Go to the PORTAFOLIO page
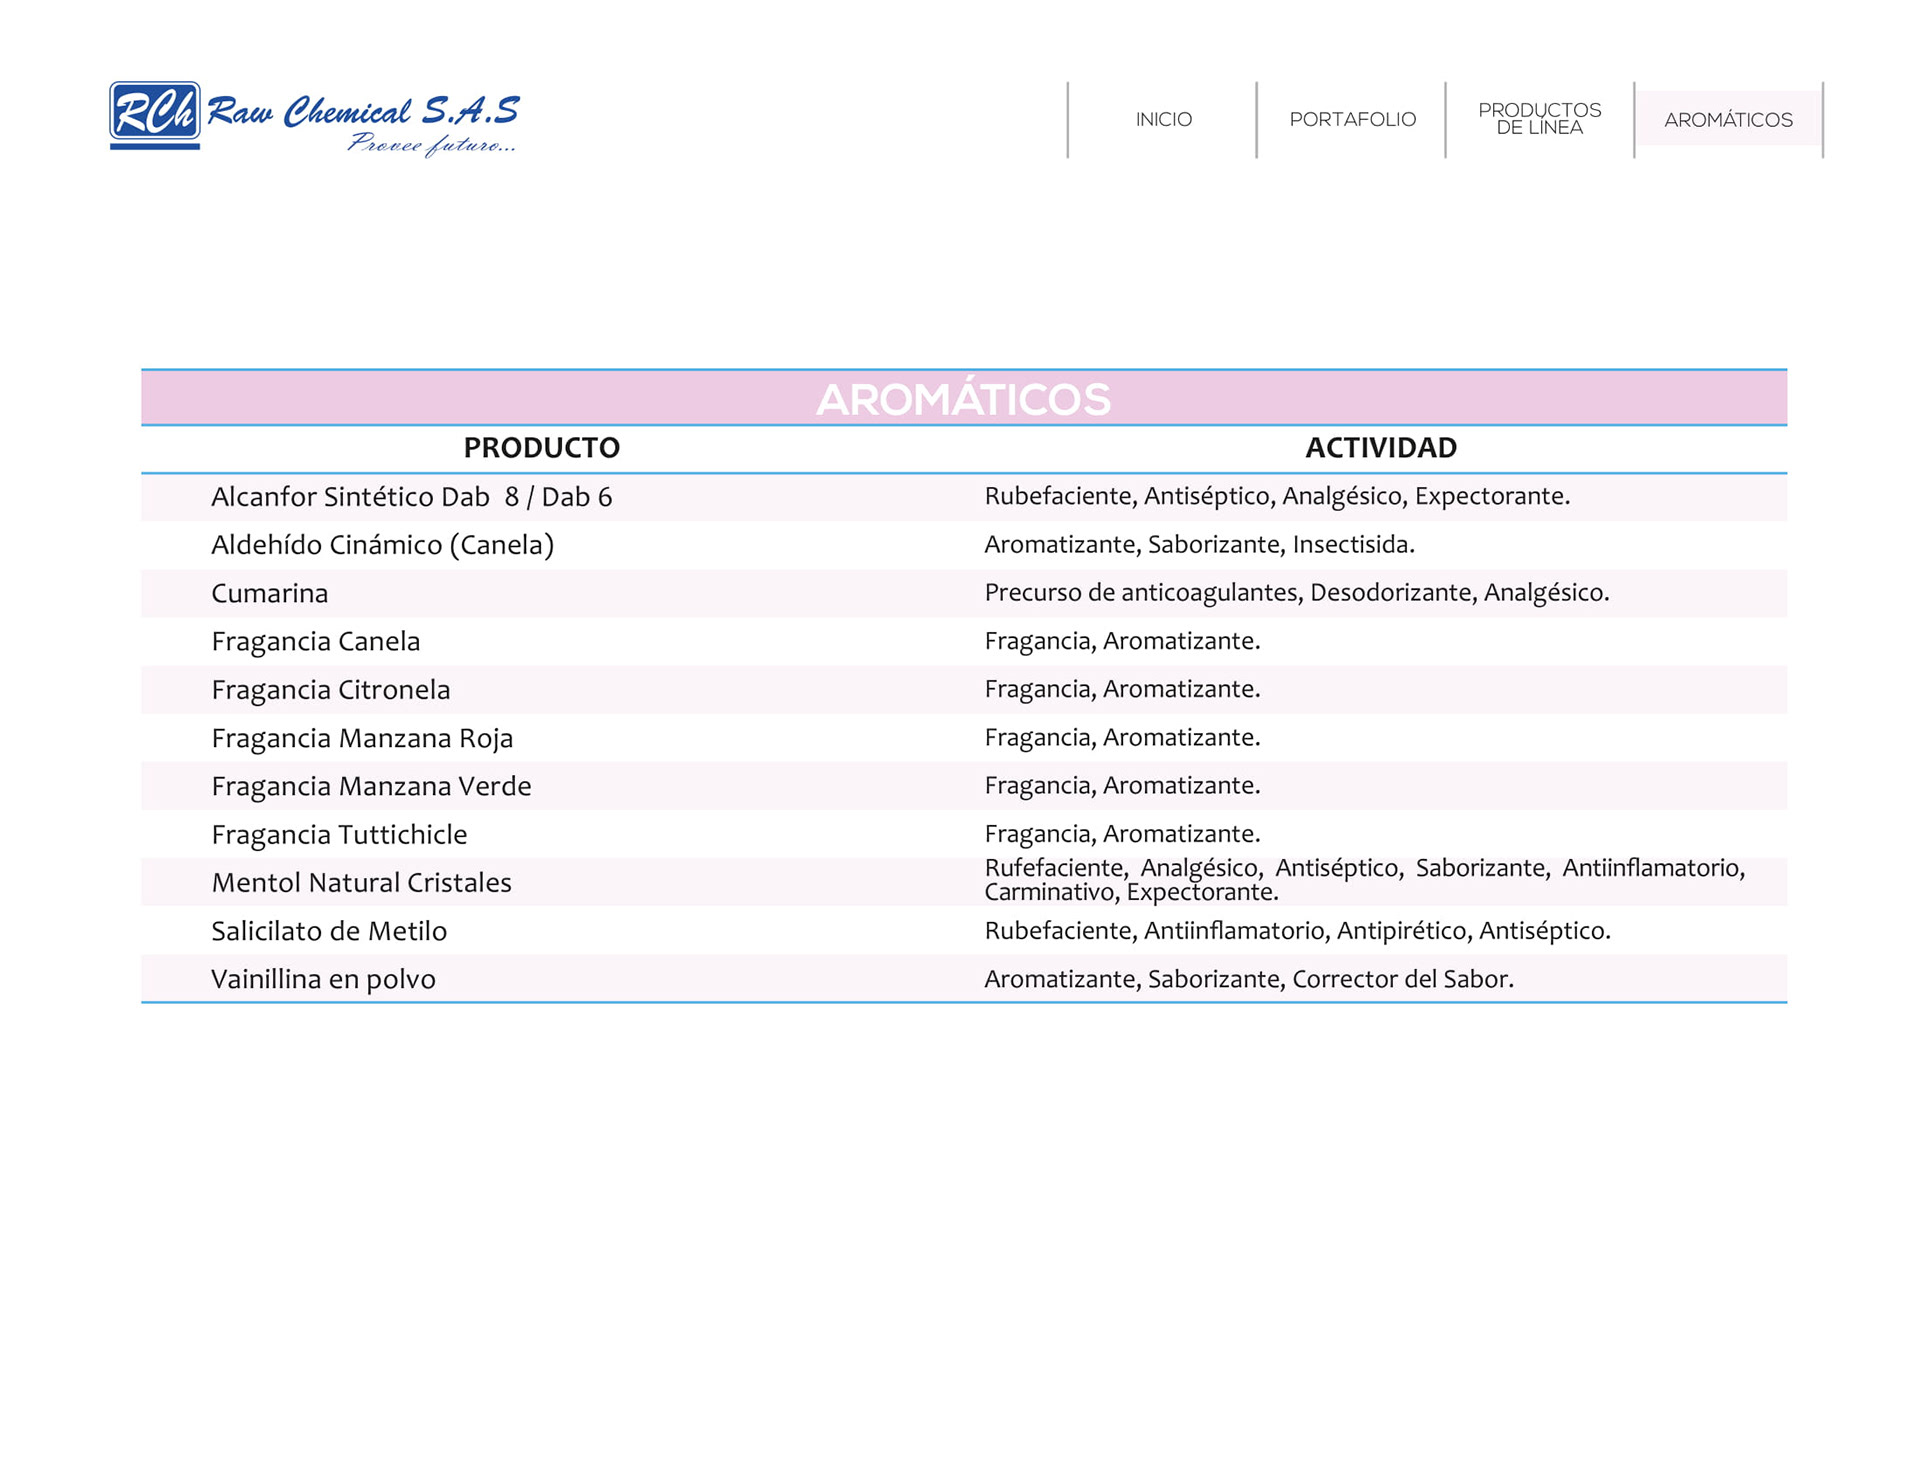1920x1484 pixels. (1352, 120)
